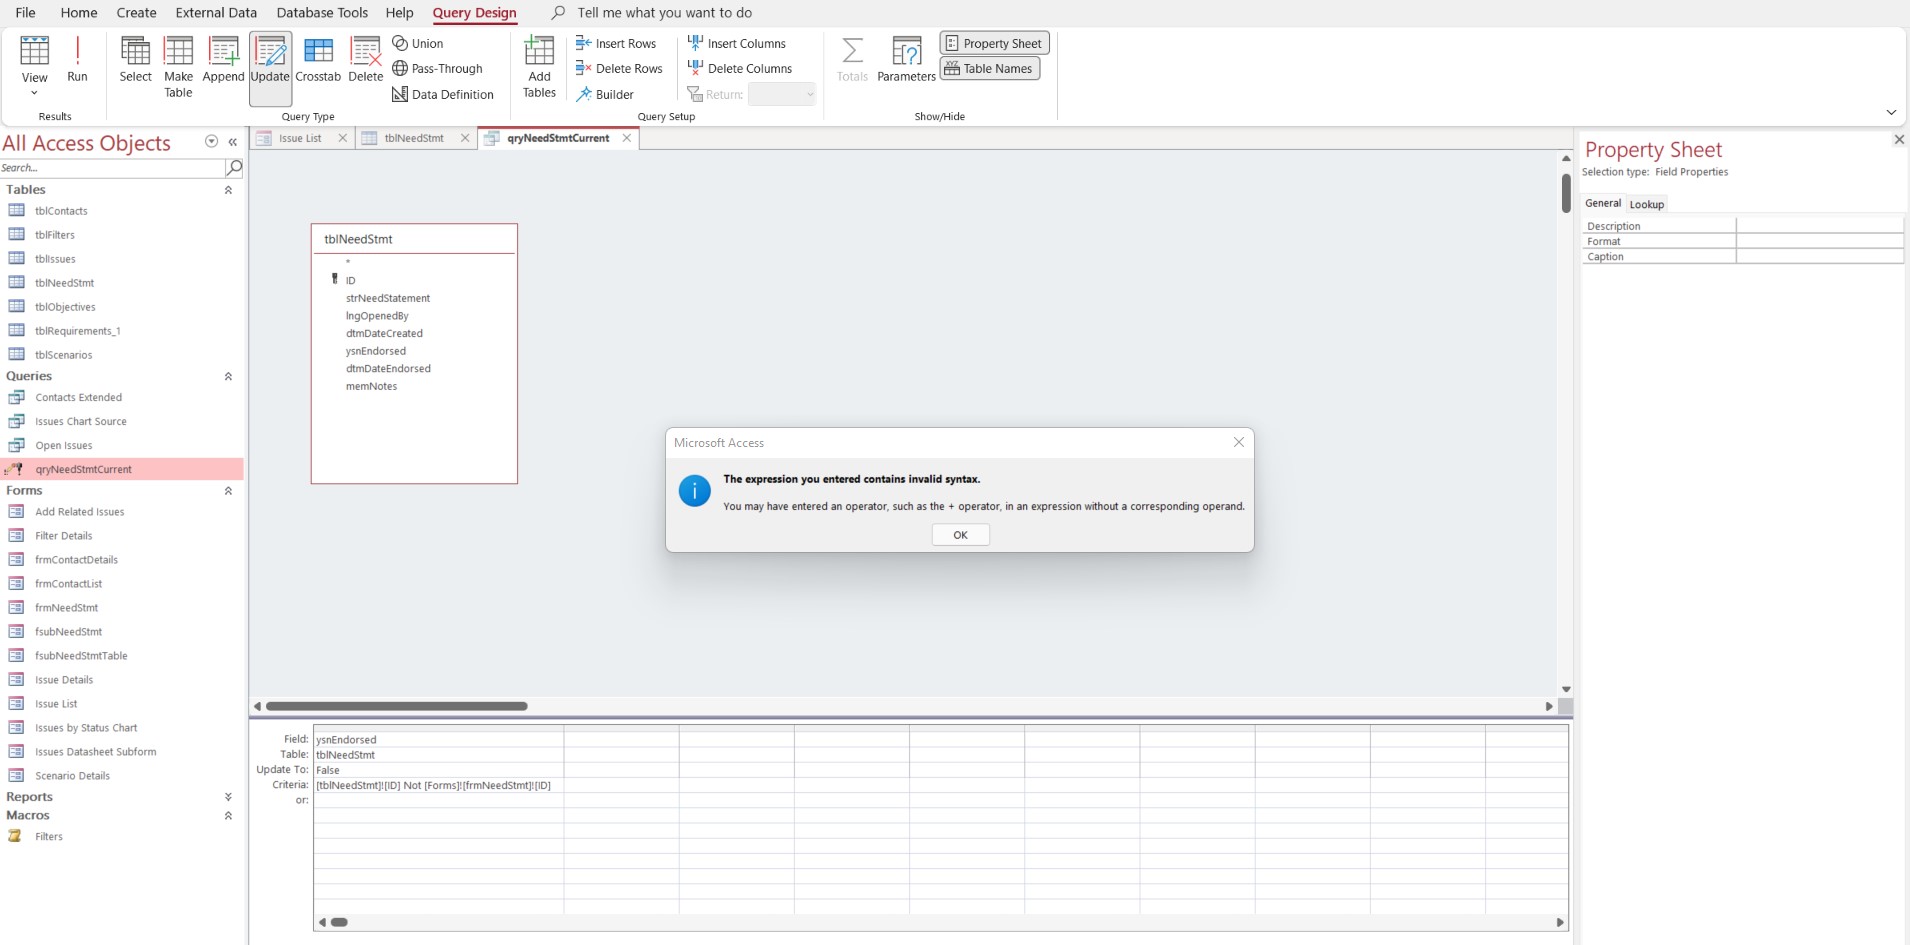Screen dimensions: 1910x945
Task: Switch to the tblNeedStmt document tab
Action: [x=413, y=138]
